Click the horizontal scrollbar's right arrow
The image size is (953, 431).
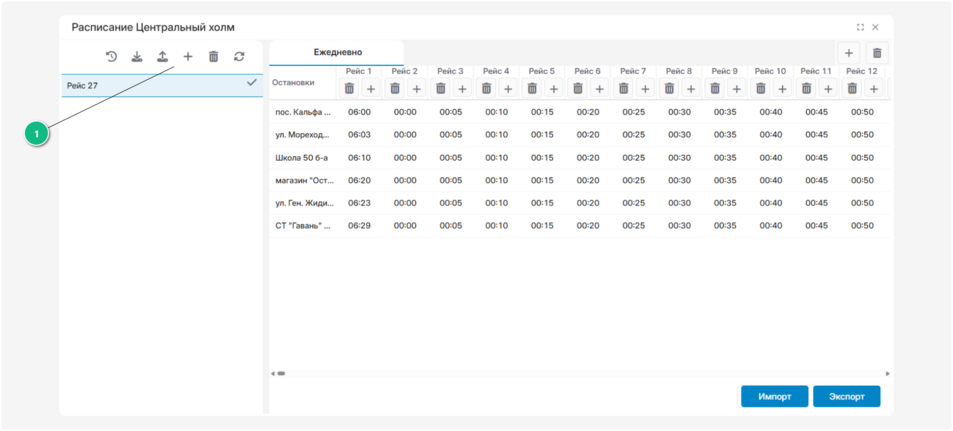(887, 374)
